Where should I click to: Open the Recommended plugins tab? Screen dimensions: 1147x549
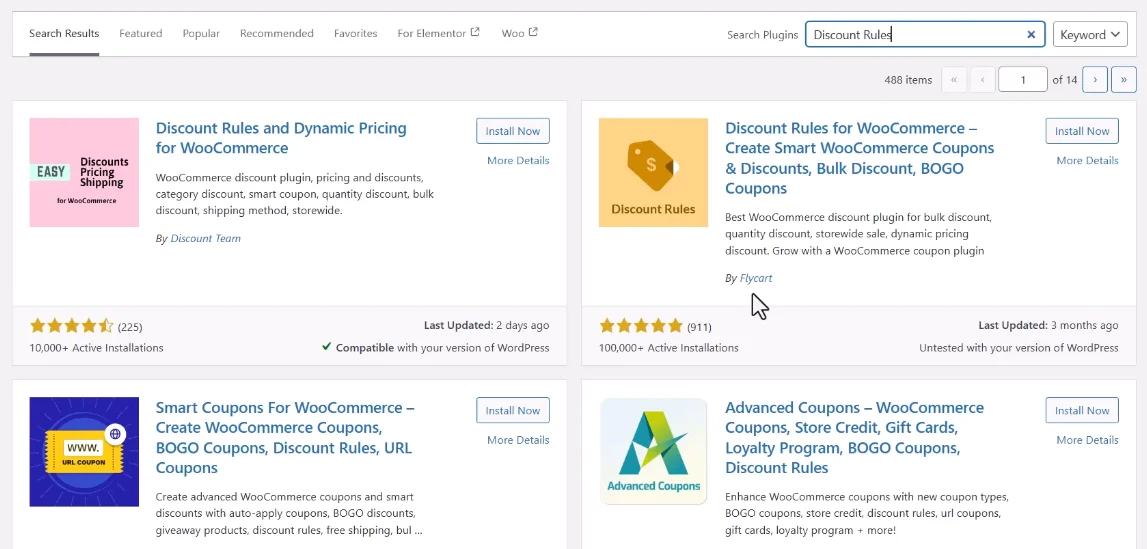277,34
